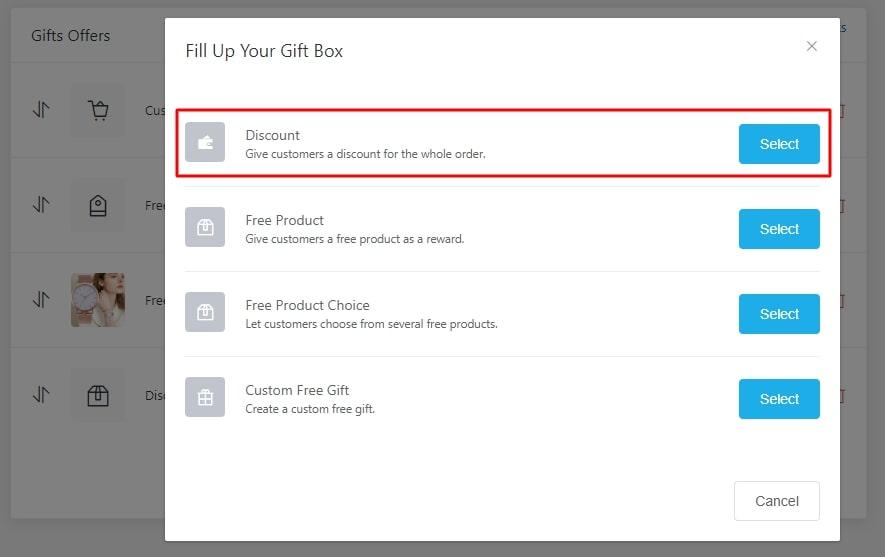Click the Free Product box icon
Viewport: 885px width, 557px height.
pos(205,227)
